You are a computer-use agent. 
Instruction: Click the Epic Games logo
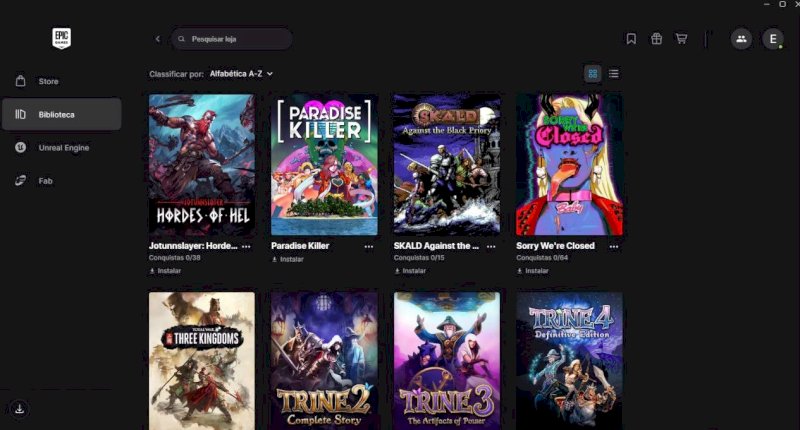click(62, 39)
